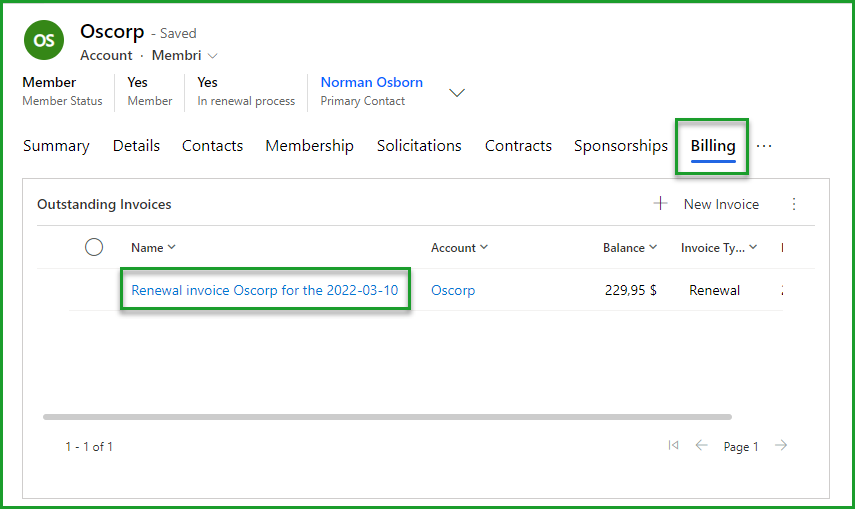Open the overflow tabs ellipsis menu
This screenshot has height=509, width=855.
pos(764,146)
